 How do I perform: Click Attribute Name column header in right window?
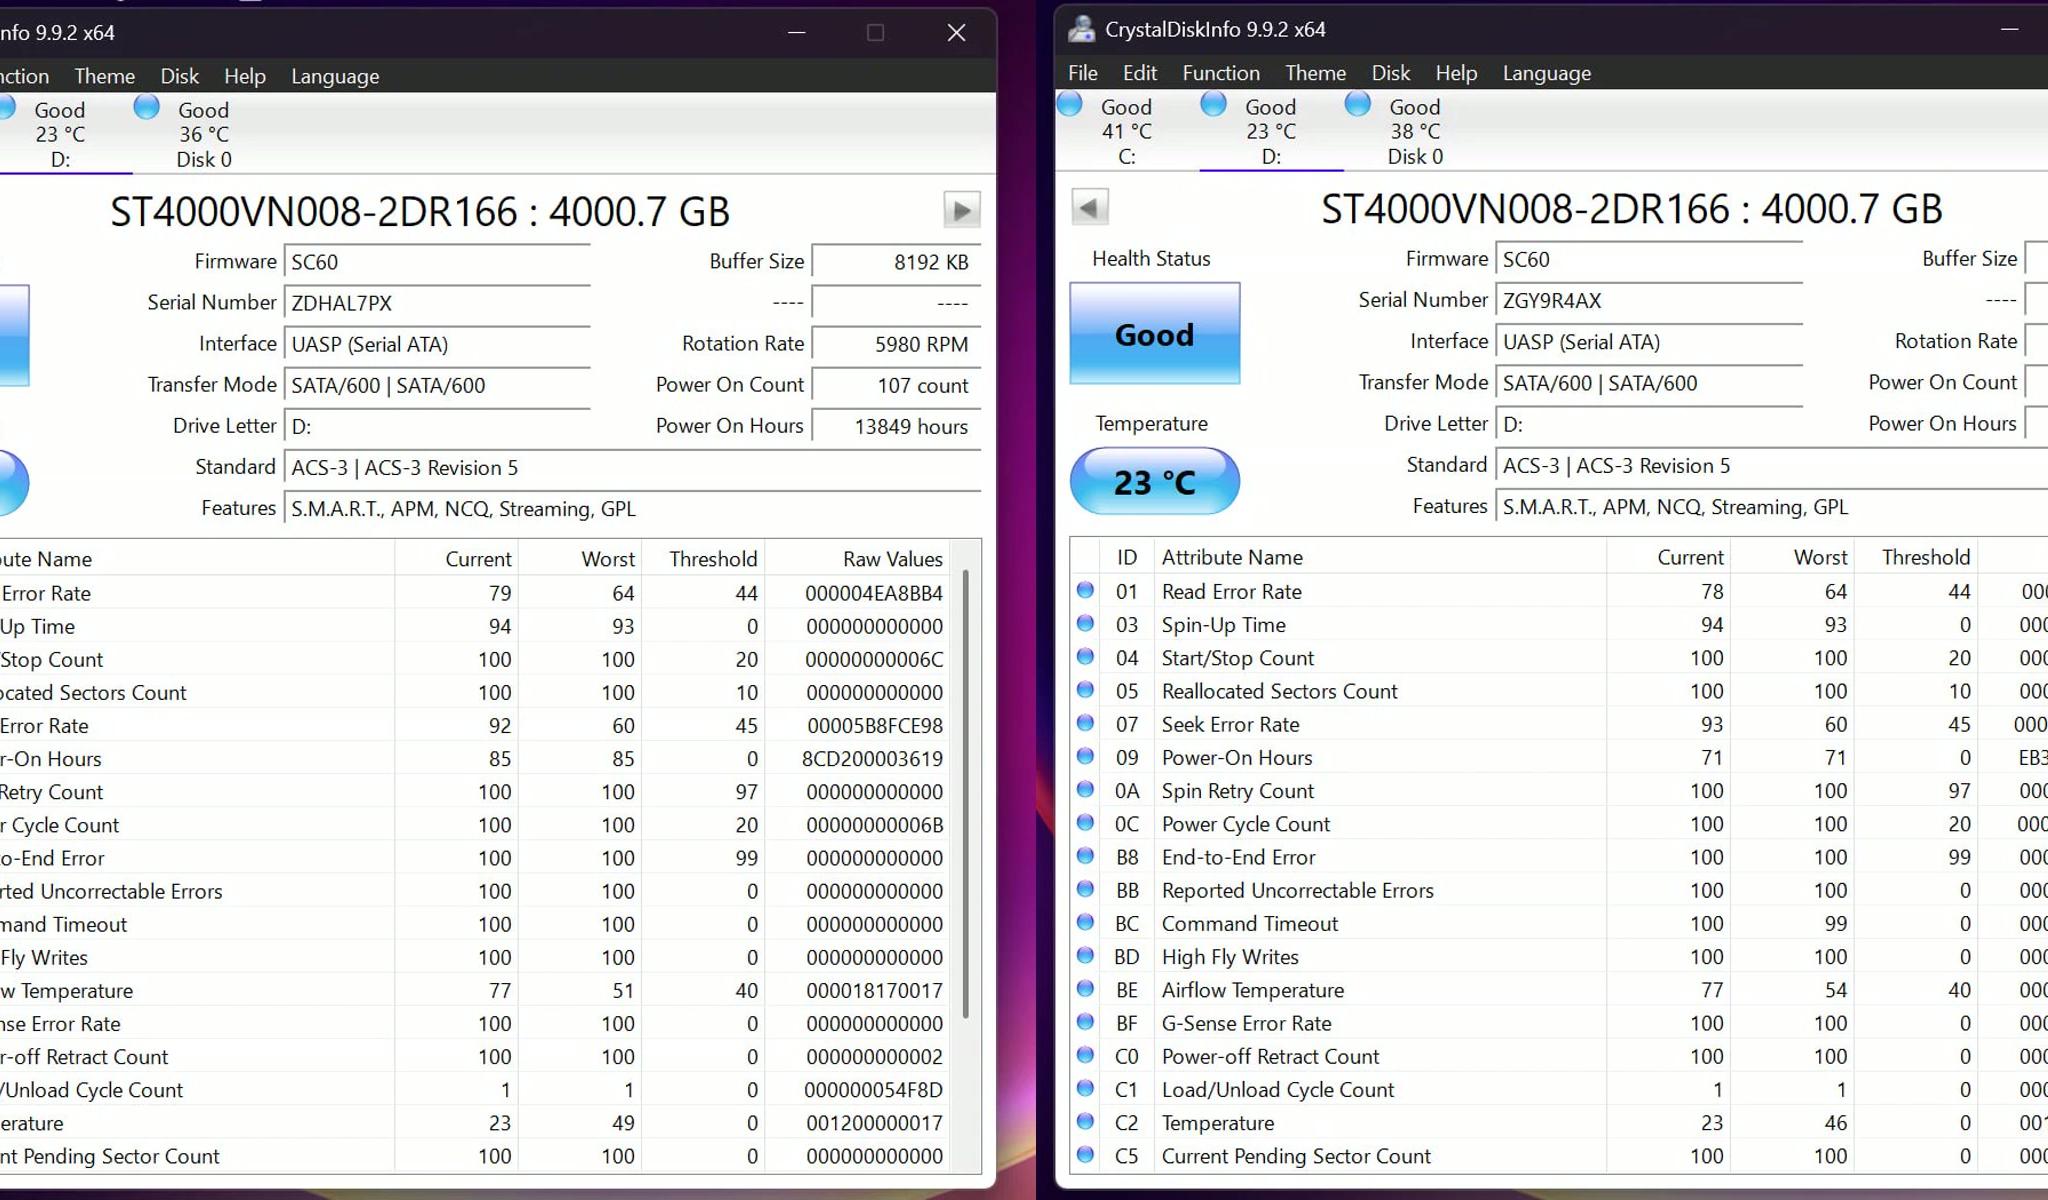[1232, 557]
